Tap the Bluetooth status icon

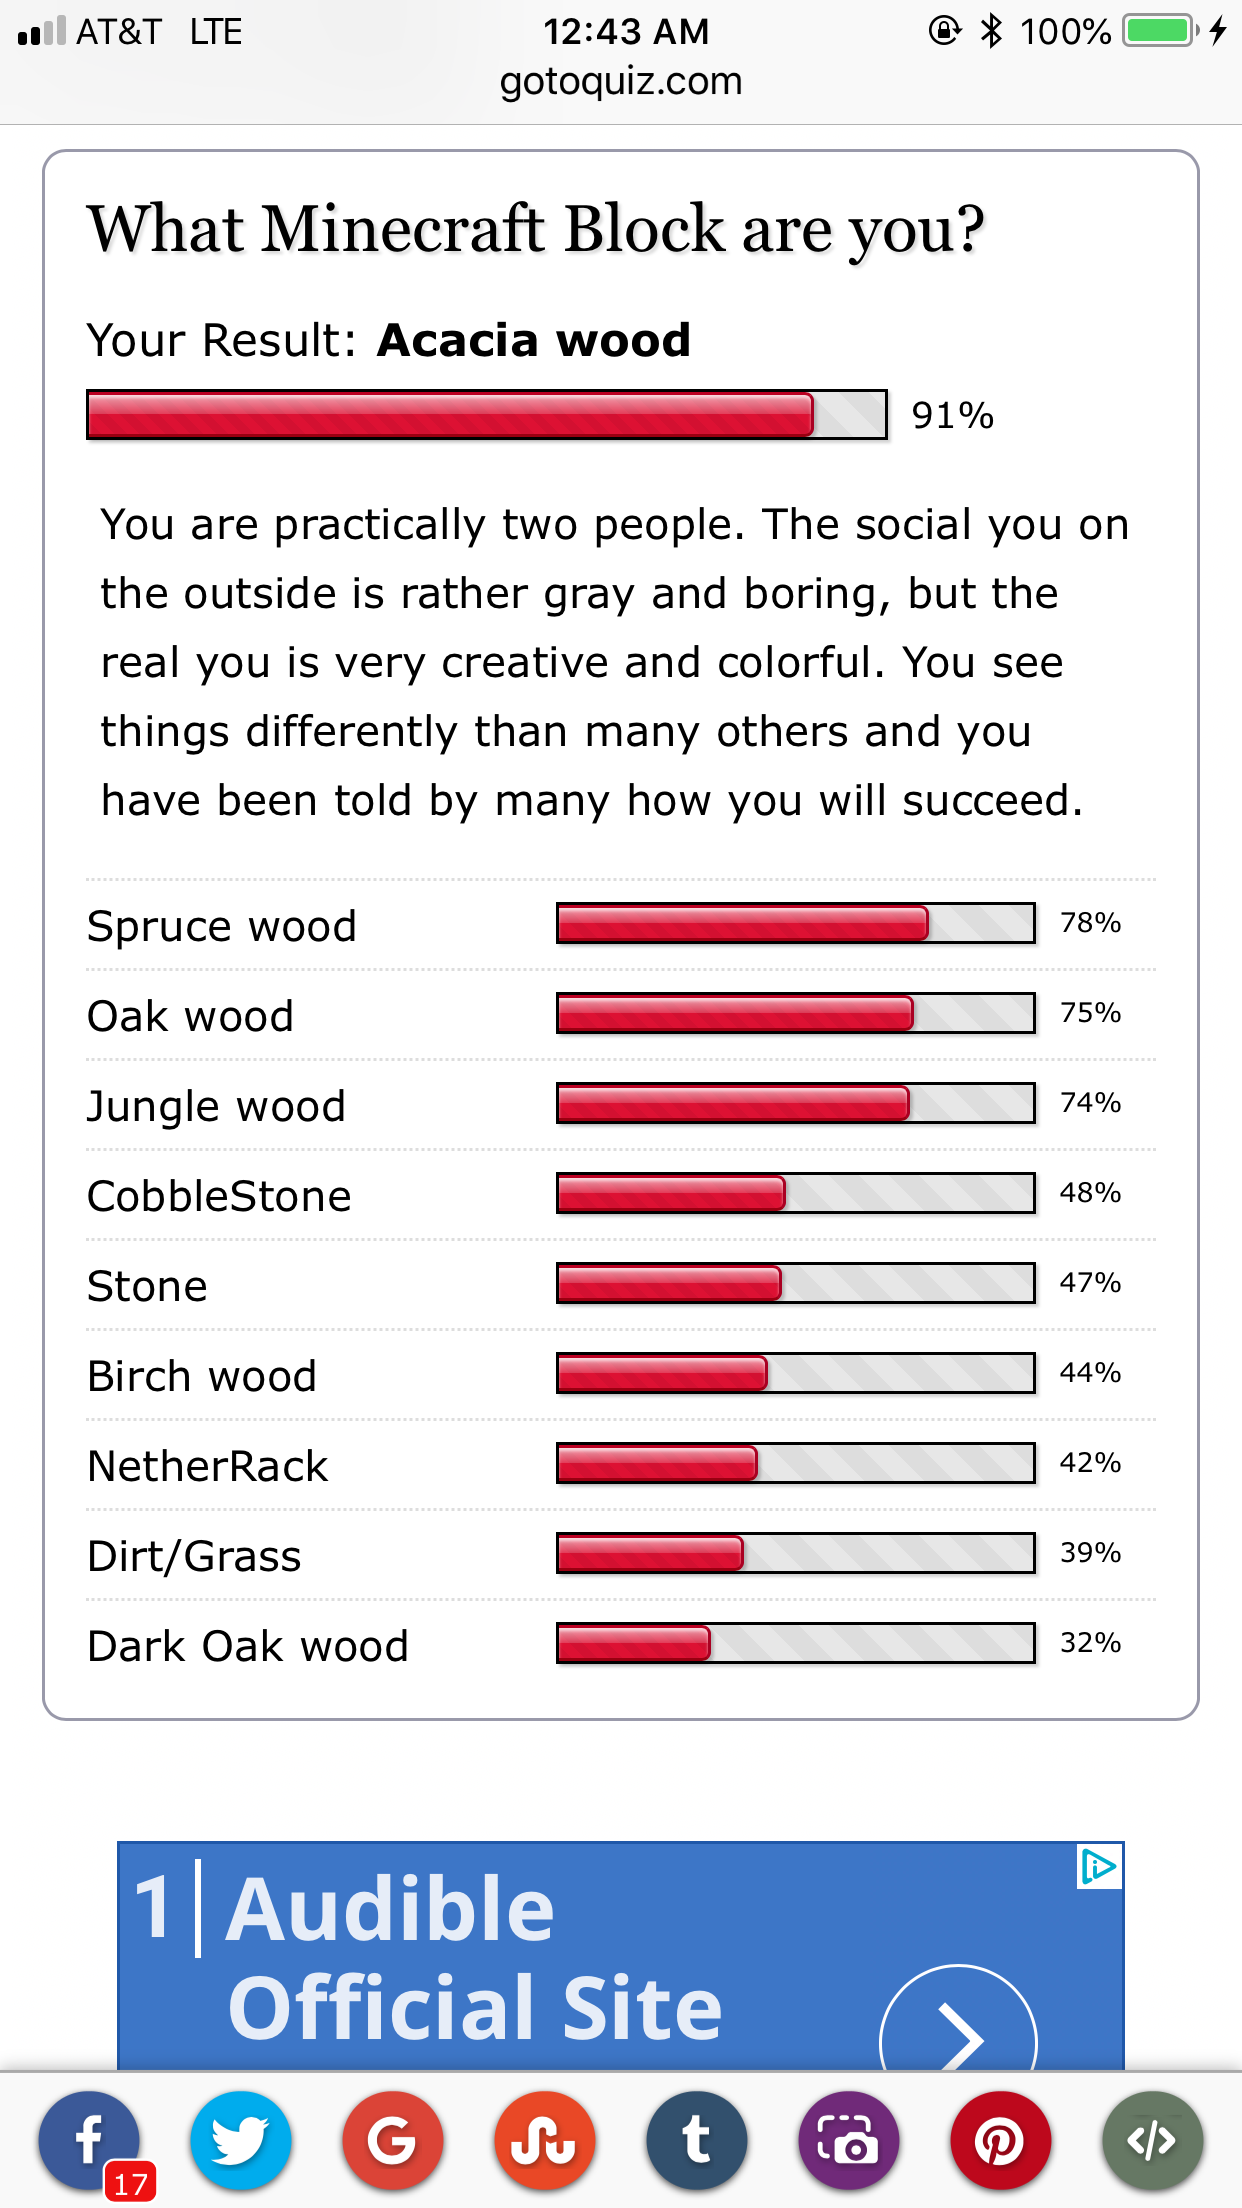991,31
